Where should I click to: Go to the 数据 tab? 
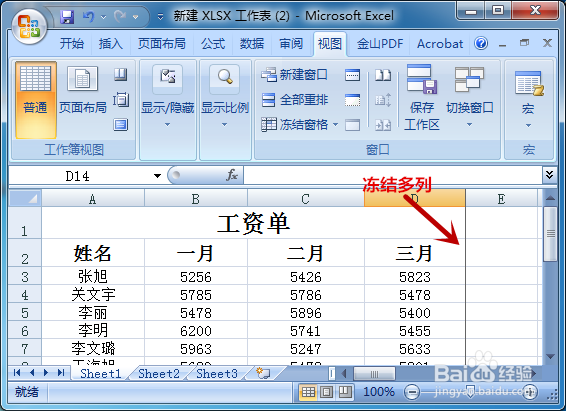point(252,44)
